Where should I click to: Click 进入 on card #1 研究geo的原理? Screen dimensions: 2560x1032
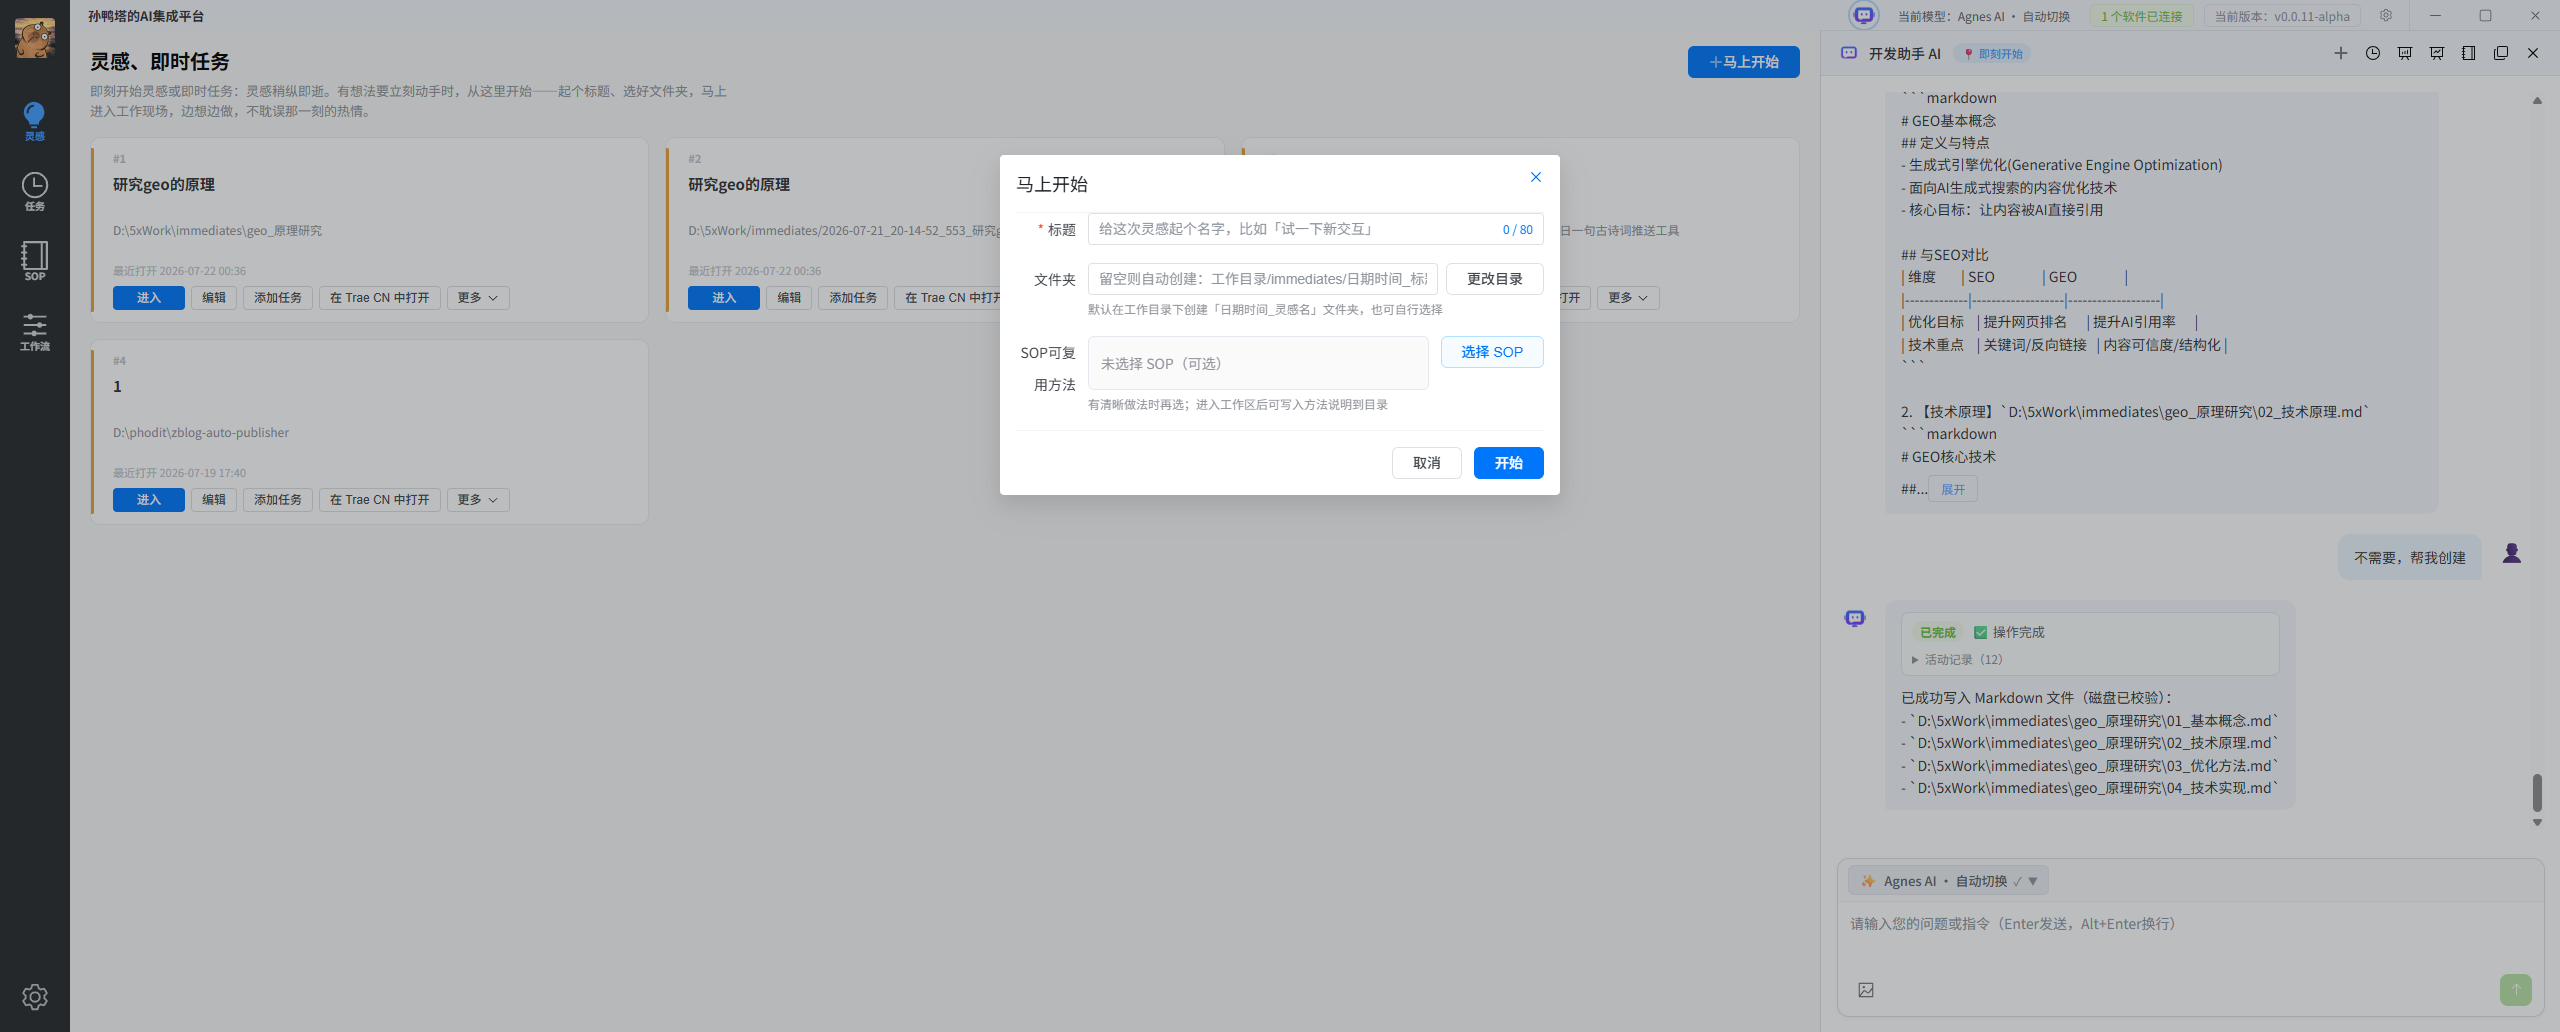click(x=149, y=298)
